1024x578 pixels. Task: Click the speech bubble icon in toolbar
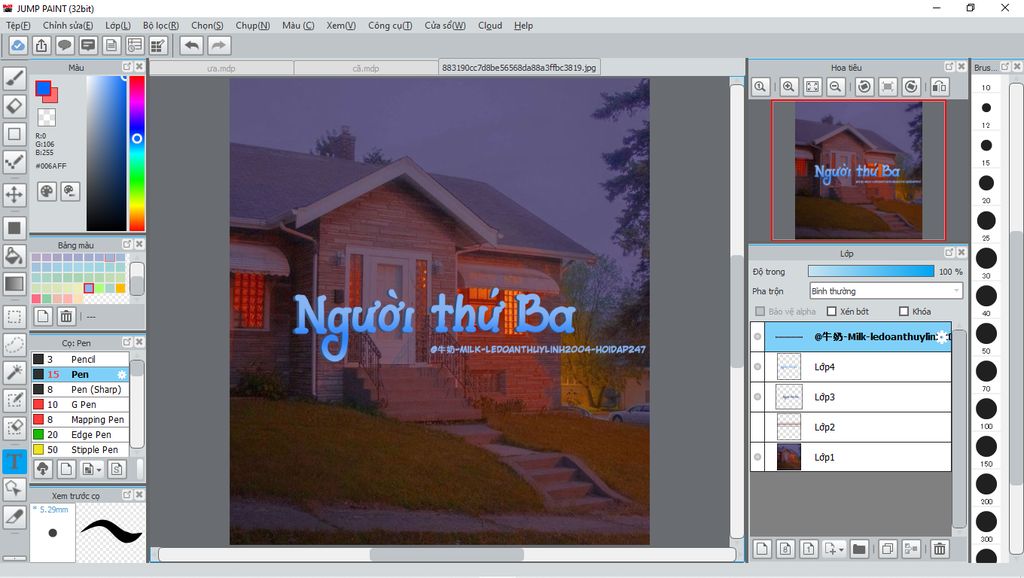(65, 45)
